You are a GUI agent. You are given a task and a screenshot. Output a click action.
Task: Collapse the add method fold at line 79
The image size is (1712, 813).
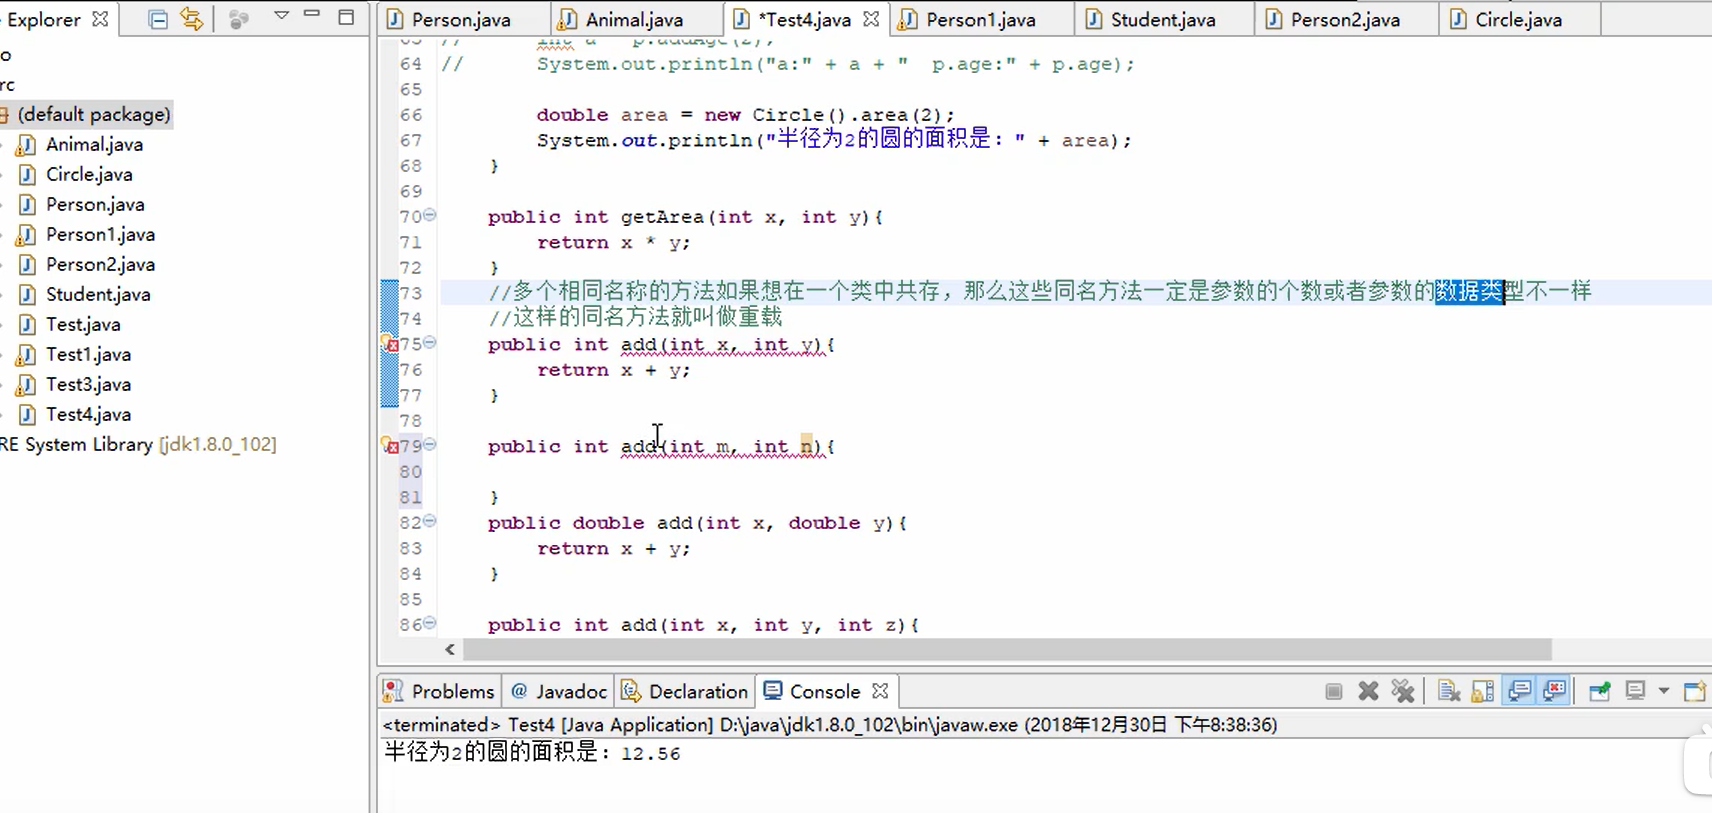[430, 444]
